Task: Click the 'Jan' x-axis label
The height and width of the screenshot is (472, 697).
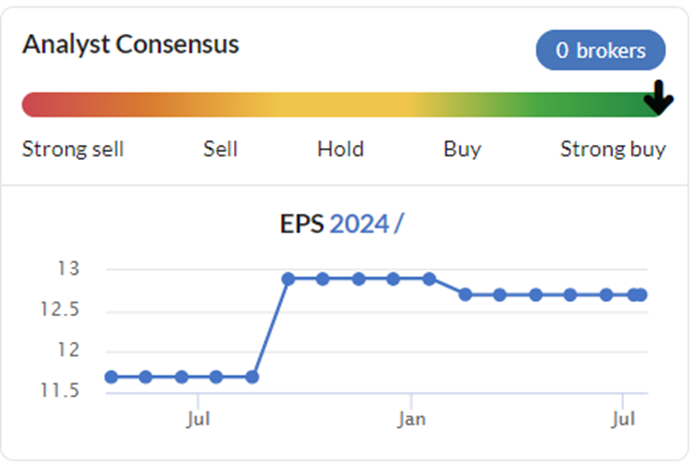Action: point(411,419)
